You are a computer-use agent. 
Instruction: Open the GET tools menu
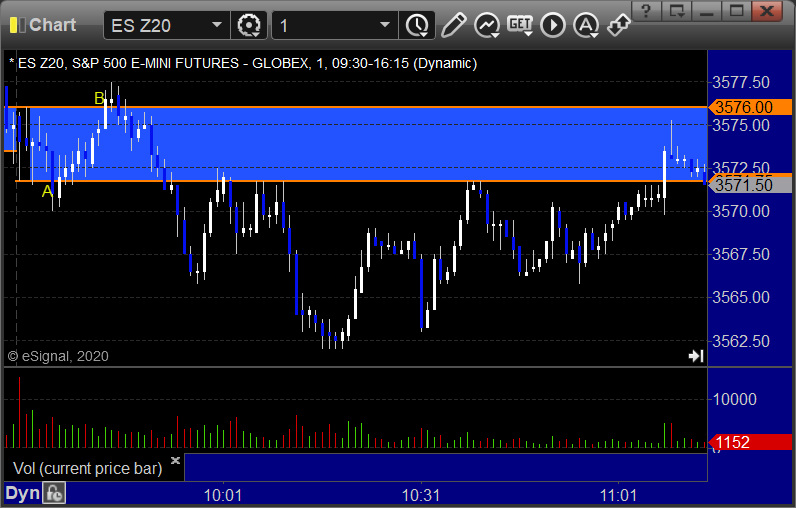pyautogui.click(x=520, y=25)
